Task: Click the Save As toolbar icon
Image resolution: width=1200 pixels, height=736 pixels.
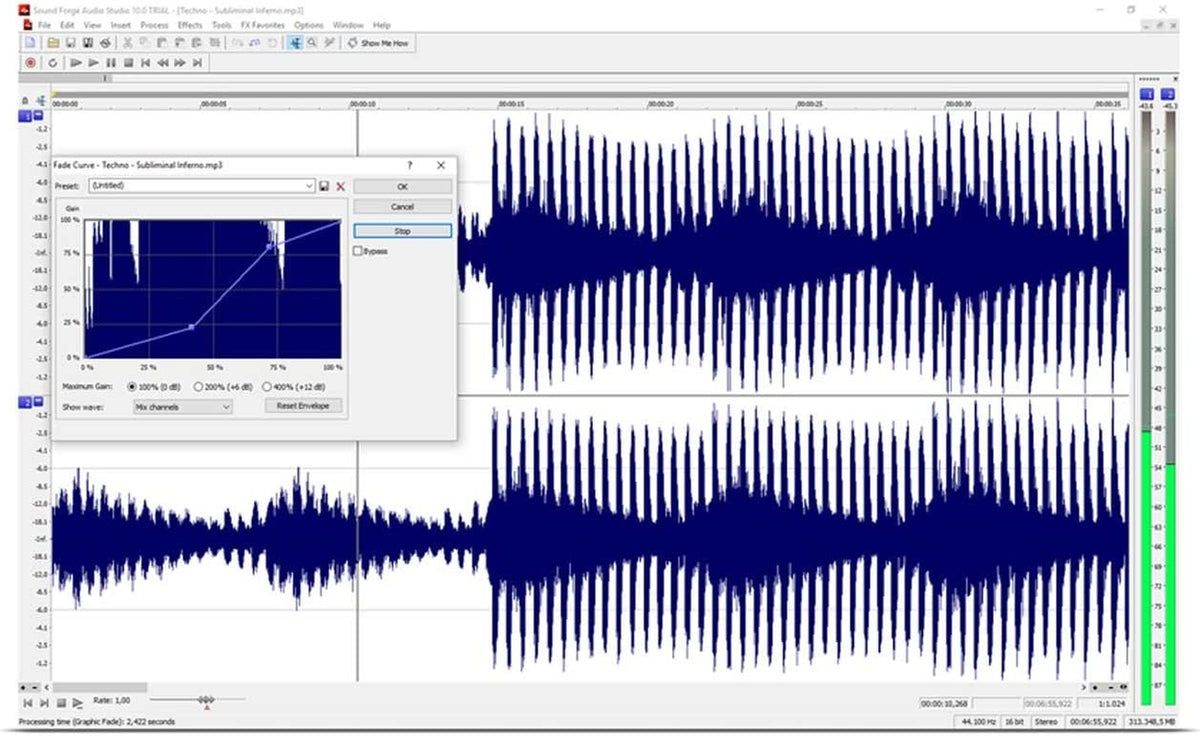Action: pyautogui.click(x=89, y=43)
